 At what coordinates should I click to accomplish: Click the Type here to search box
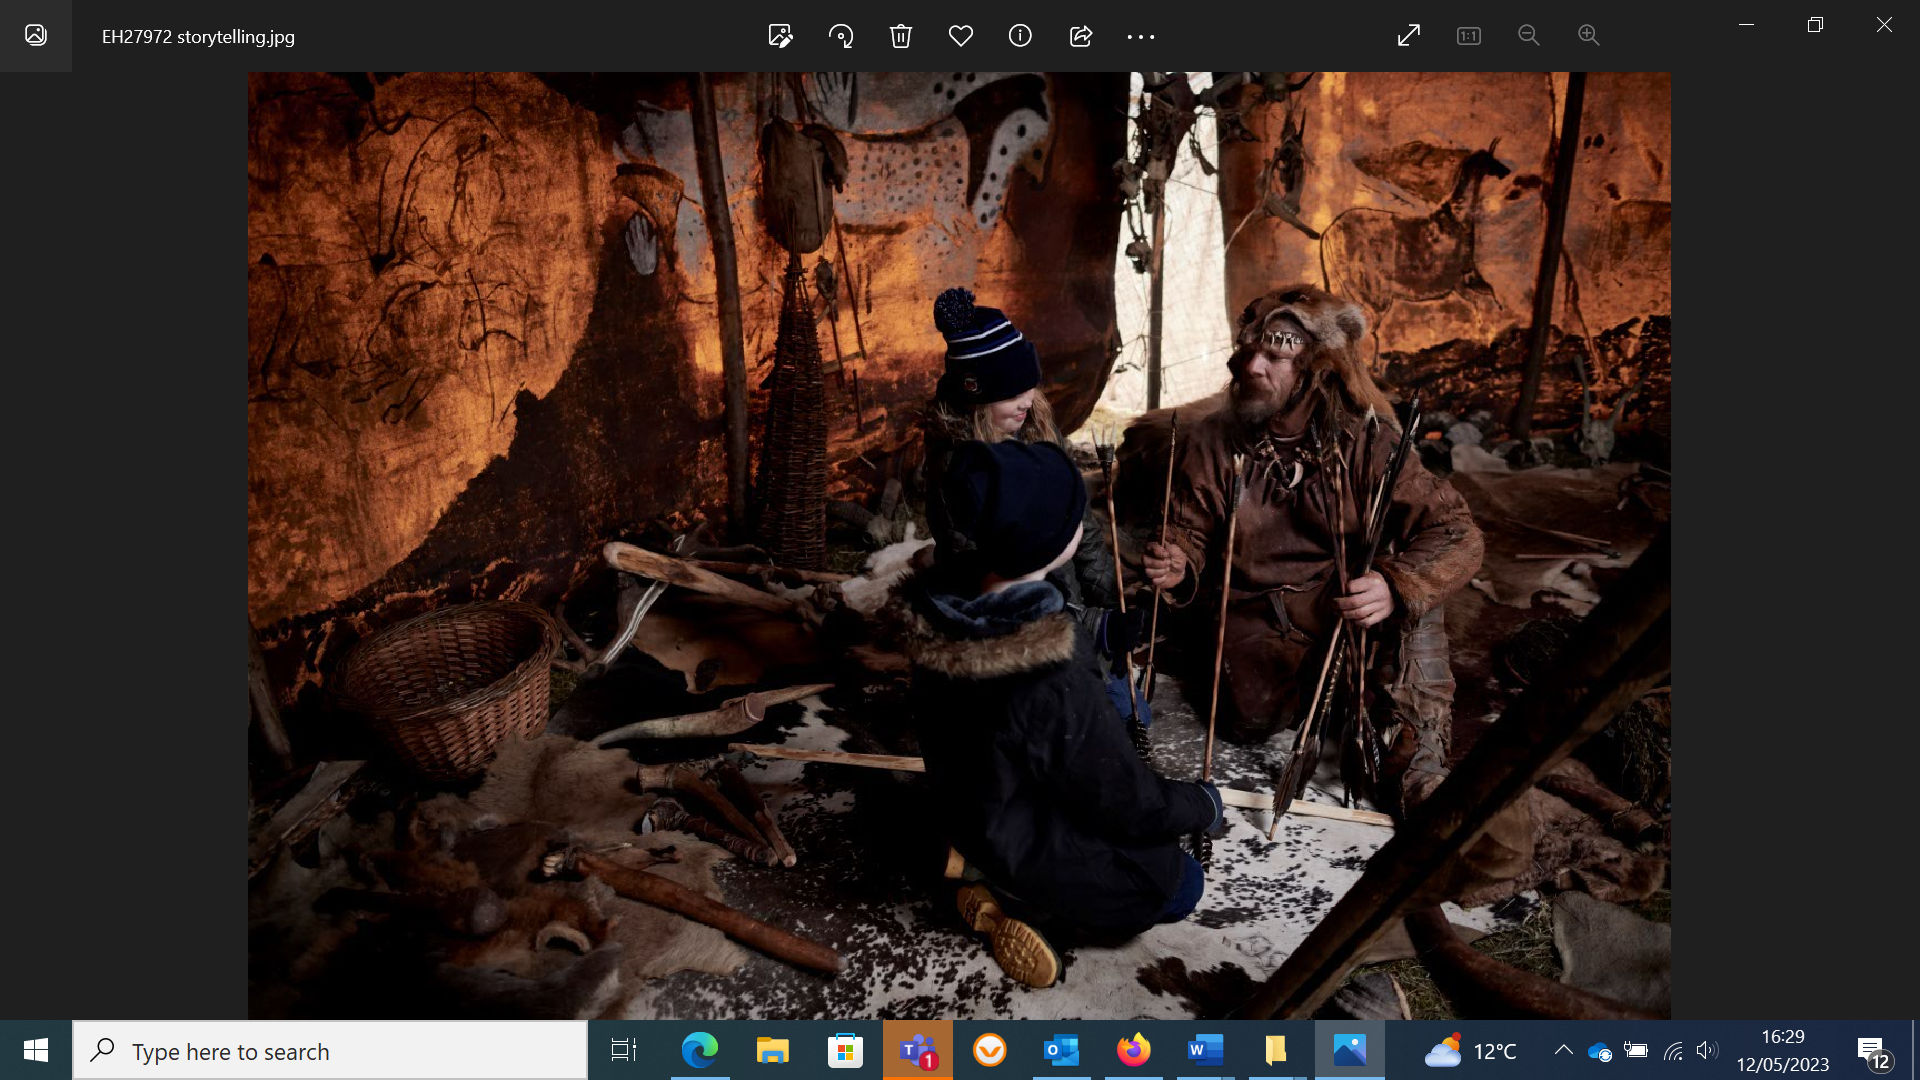click(330, 1051)
